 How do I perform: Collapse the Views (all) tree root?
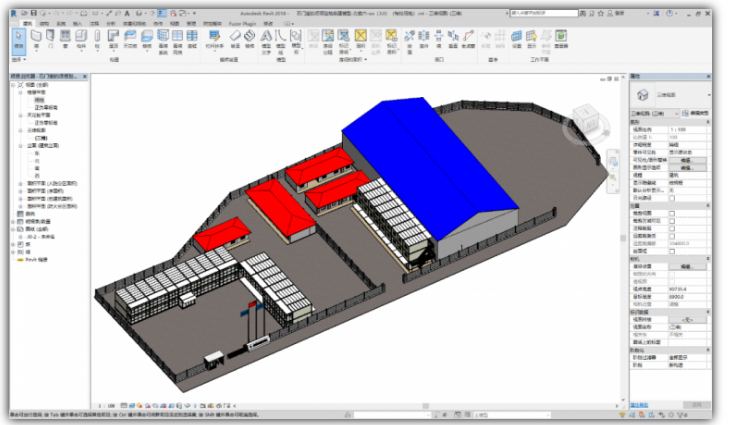pyautogui.click(x=14, y=85)
